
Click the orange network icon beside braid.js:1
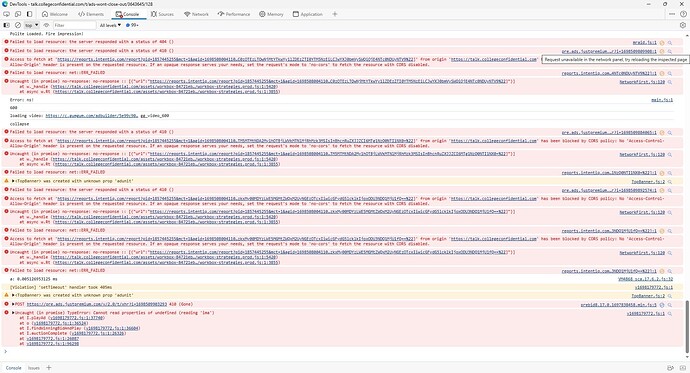click(x=662, y=43)
